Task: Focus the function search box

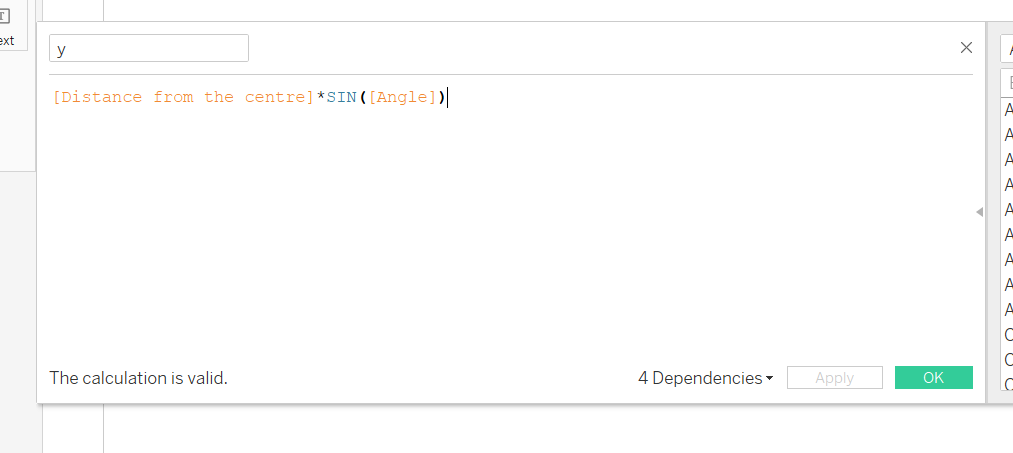Action: 1007,82
